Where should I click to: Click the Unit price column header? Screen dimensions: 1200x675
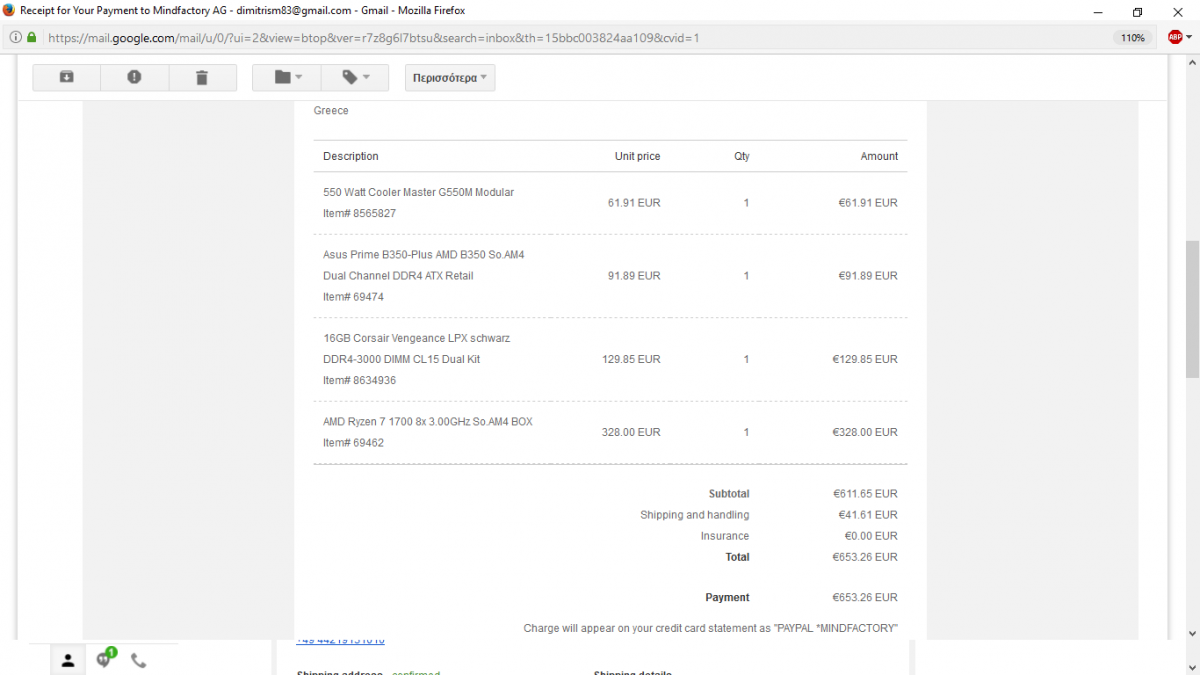pyautogui.click(x=637, y=156)
